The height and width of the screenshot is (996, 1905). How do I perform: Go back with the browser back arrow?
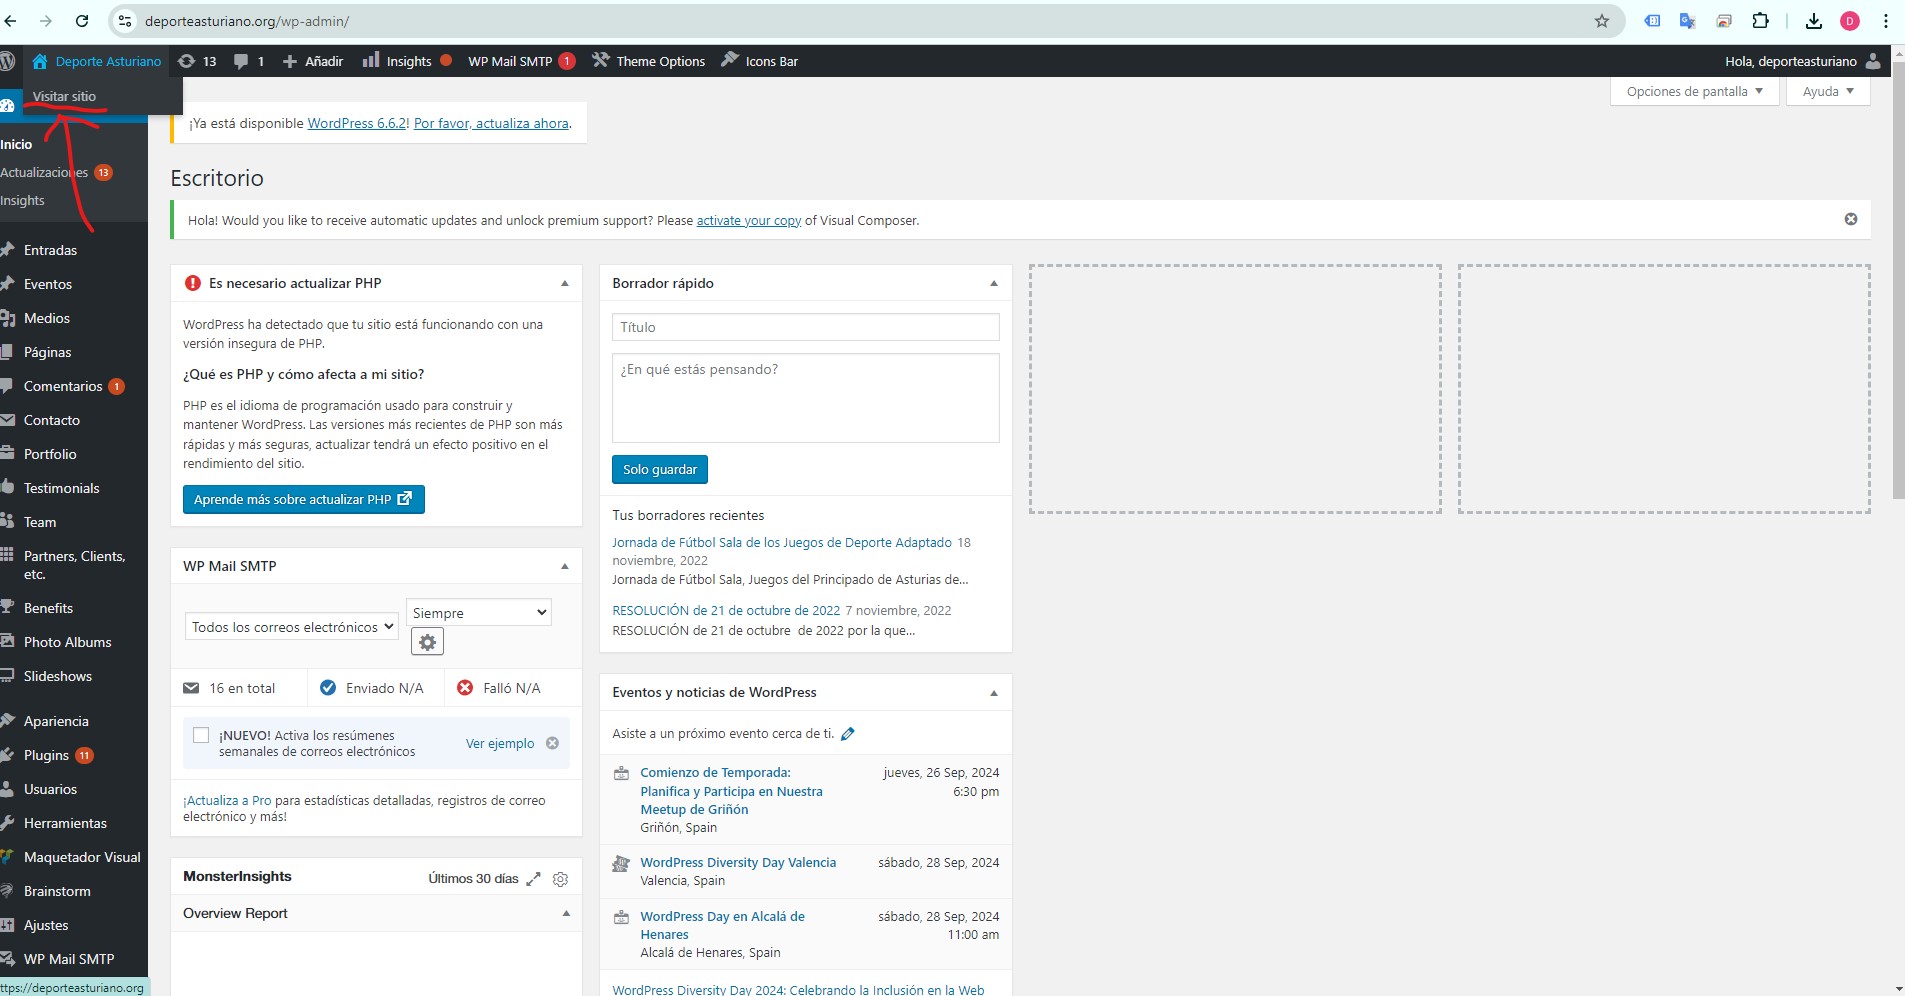coord(11,21)
